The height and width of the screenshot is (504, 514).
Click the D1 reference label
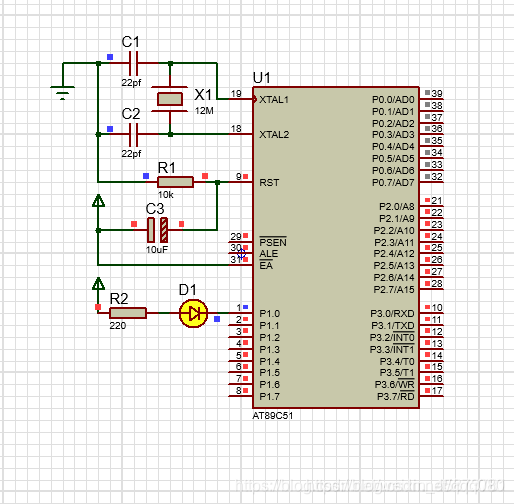pyautogui.click(x=188, y=290)
